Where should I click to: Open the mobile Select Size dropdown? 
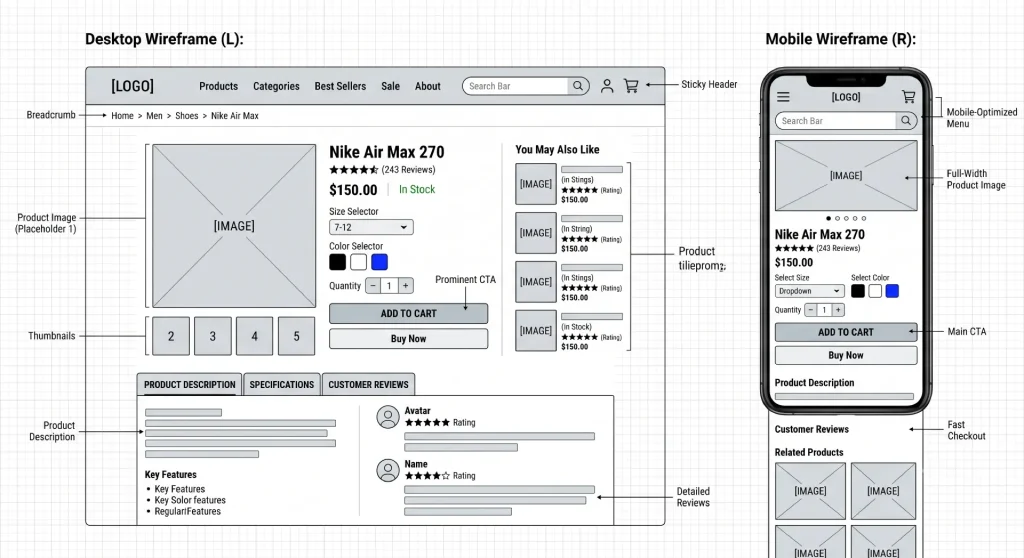(x=809, y=291)
